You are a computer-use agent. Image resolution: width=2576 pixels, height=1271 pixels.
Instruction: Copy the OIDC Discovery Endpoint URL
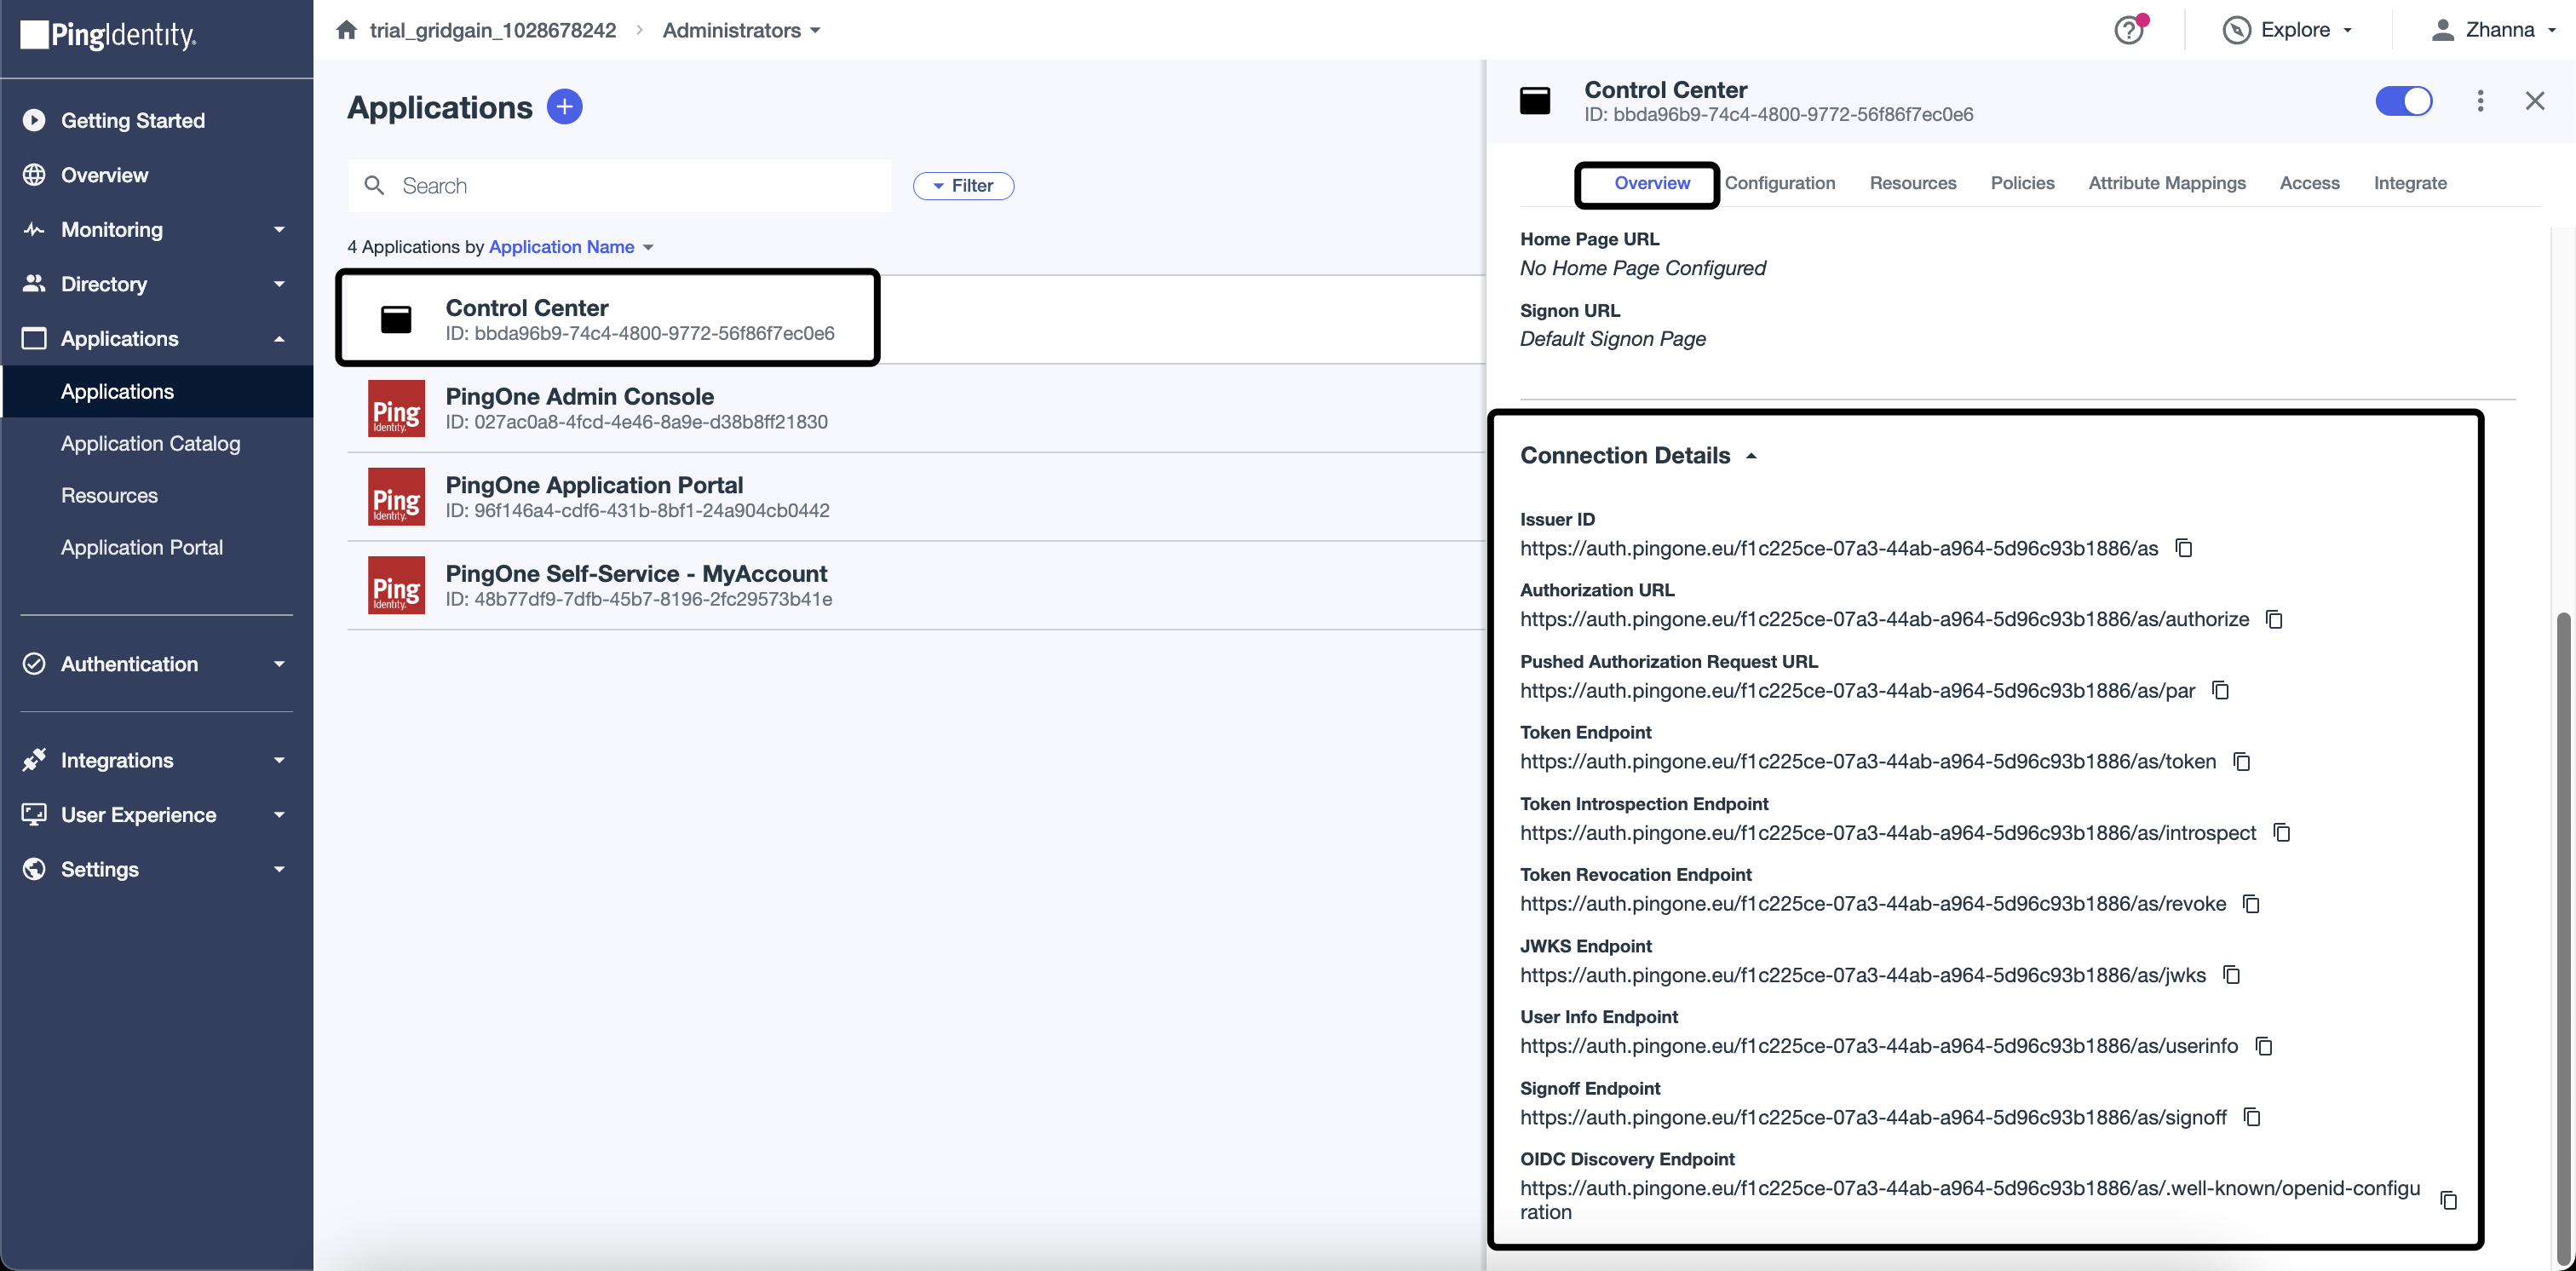(x=2448, y=1200)
